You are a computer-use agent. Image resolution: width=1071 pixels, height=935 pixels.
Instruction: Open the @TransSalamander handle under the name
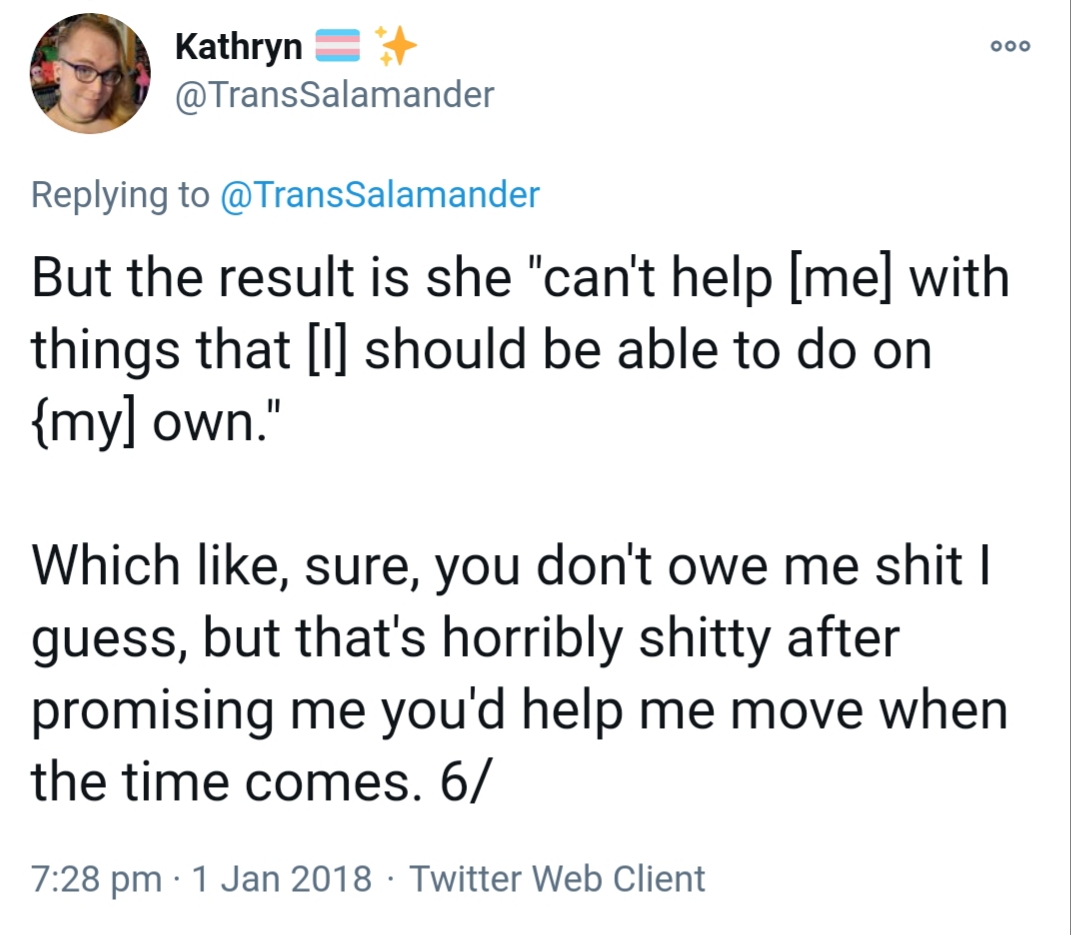pos(335,94)
